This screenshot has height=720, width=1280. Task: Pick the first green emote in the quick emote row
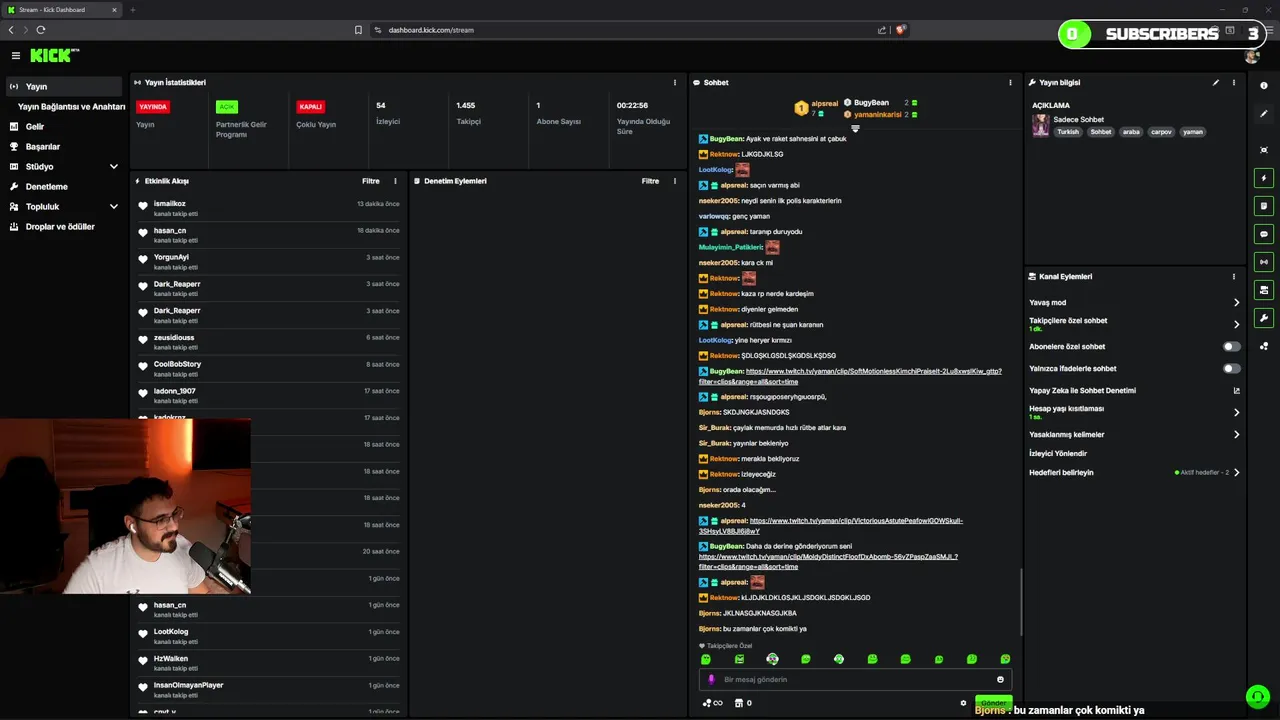pos(706,659)
